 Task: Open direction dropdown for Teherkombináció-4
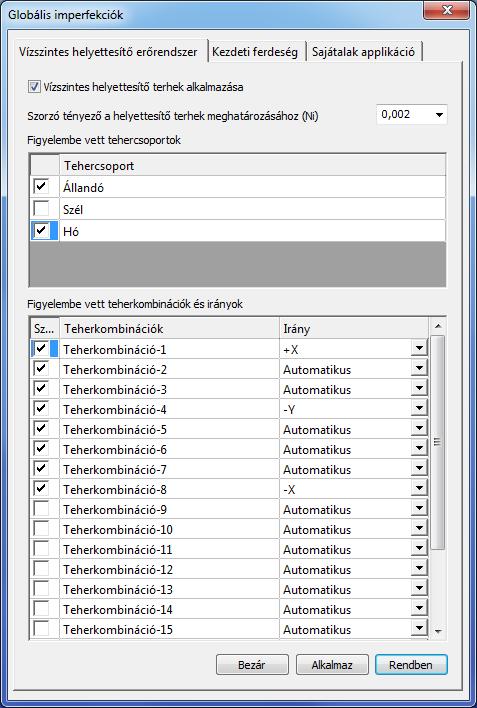[420, 409]
